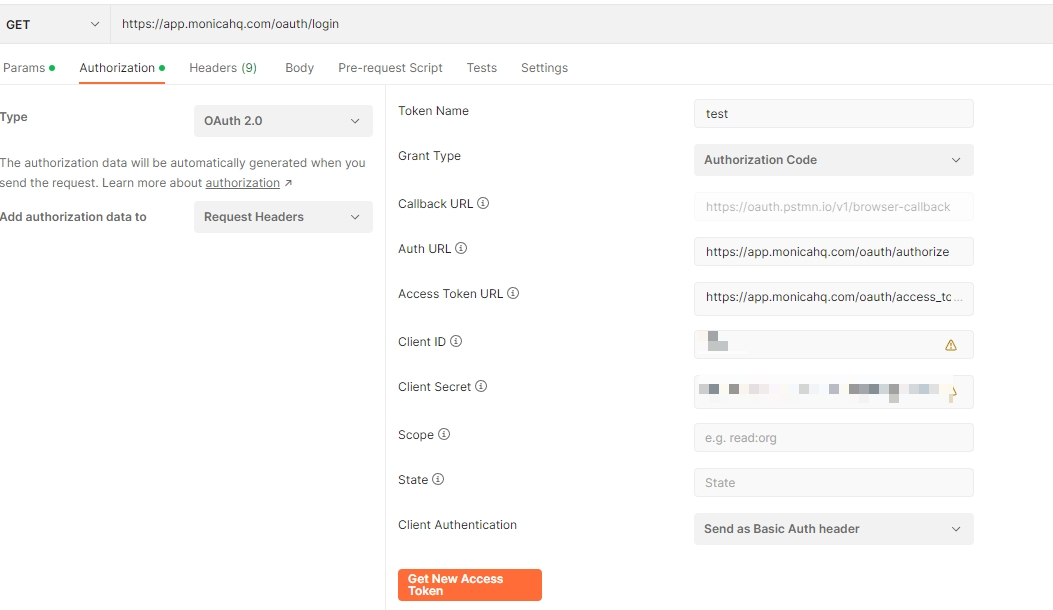Click the Access Token URL info icon
The width and height of the screenshot is (1053, 610).
[x=513, y=293]
